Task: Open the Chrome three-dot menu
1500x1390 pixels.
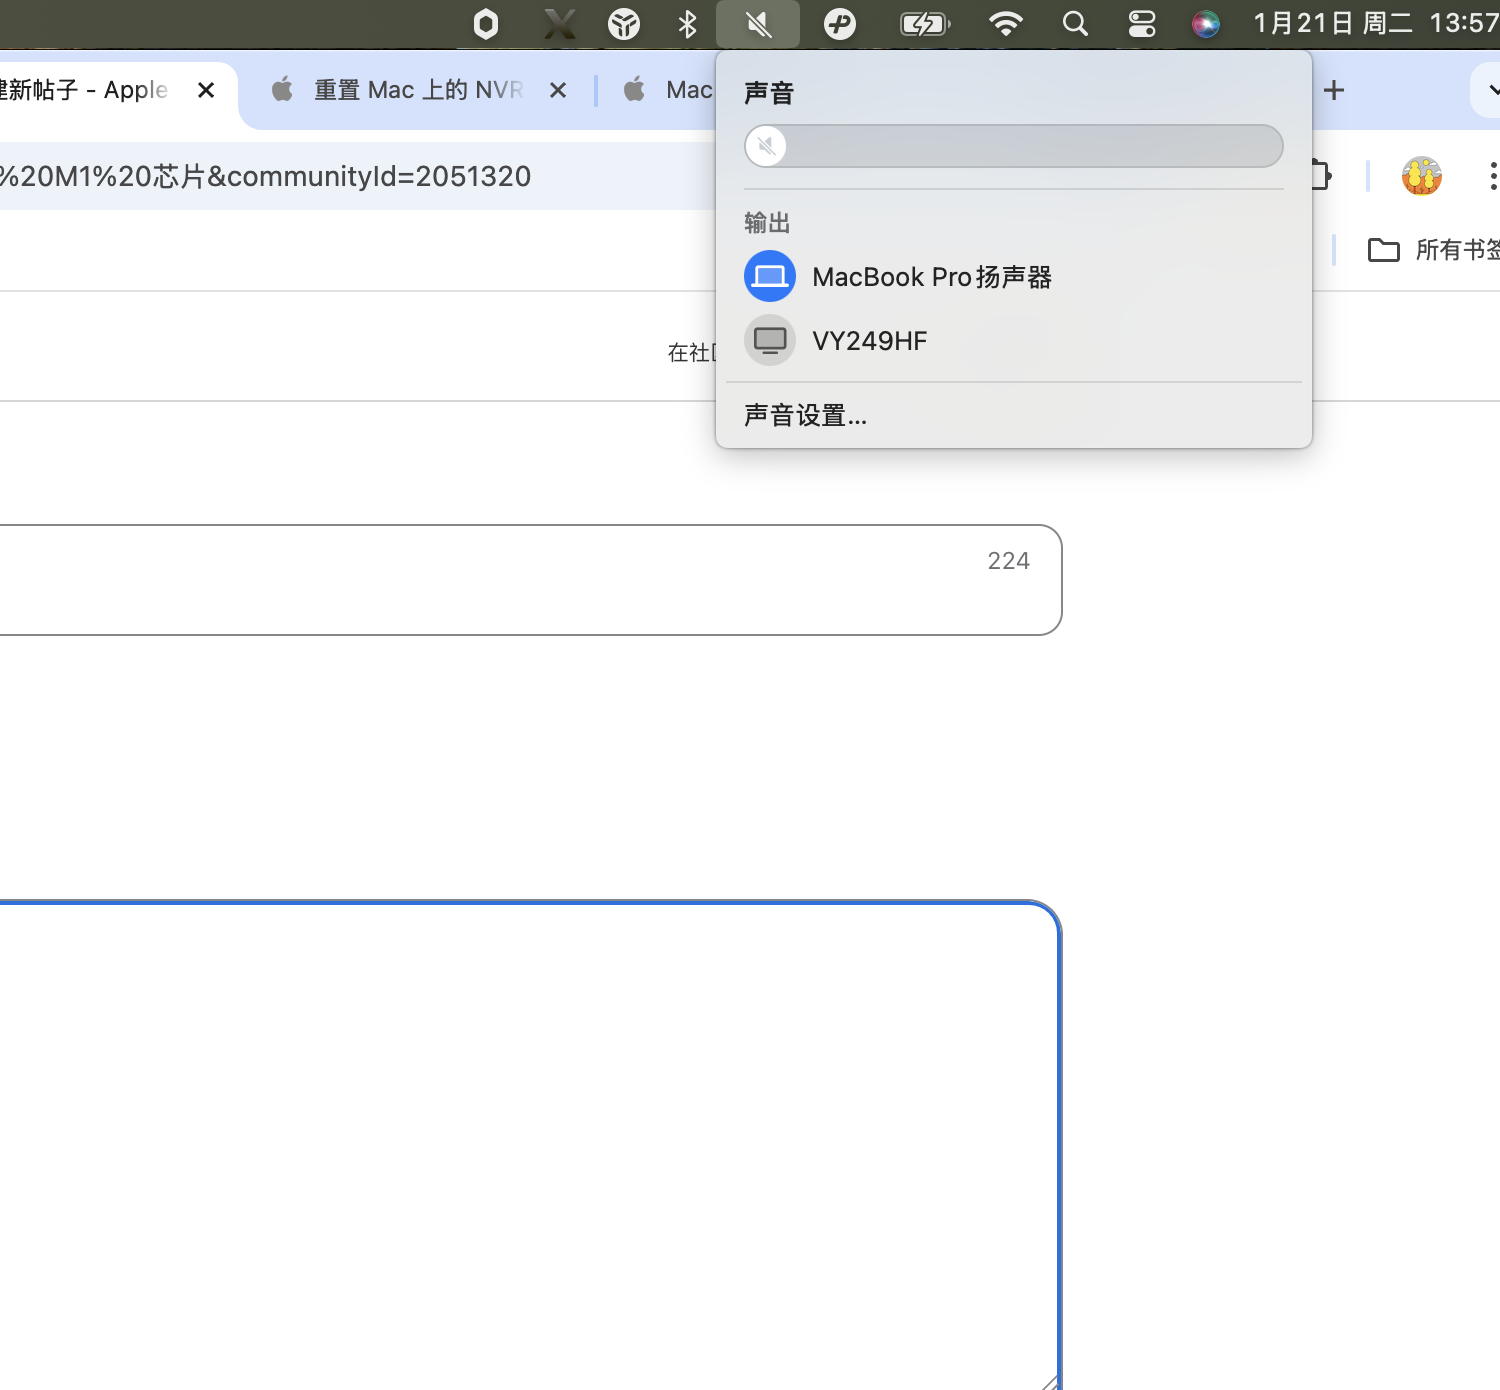Action: (x=1492, y=176)
